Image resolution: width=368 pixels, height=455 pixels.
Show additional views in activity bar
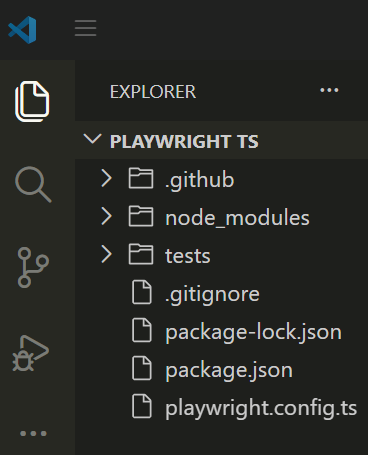click(33, 433)
